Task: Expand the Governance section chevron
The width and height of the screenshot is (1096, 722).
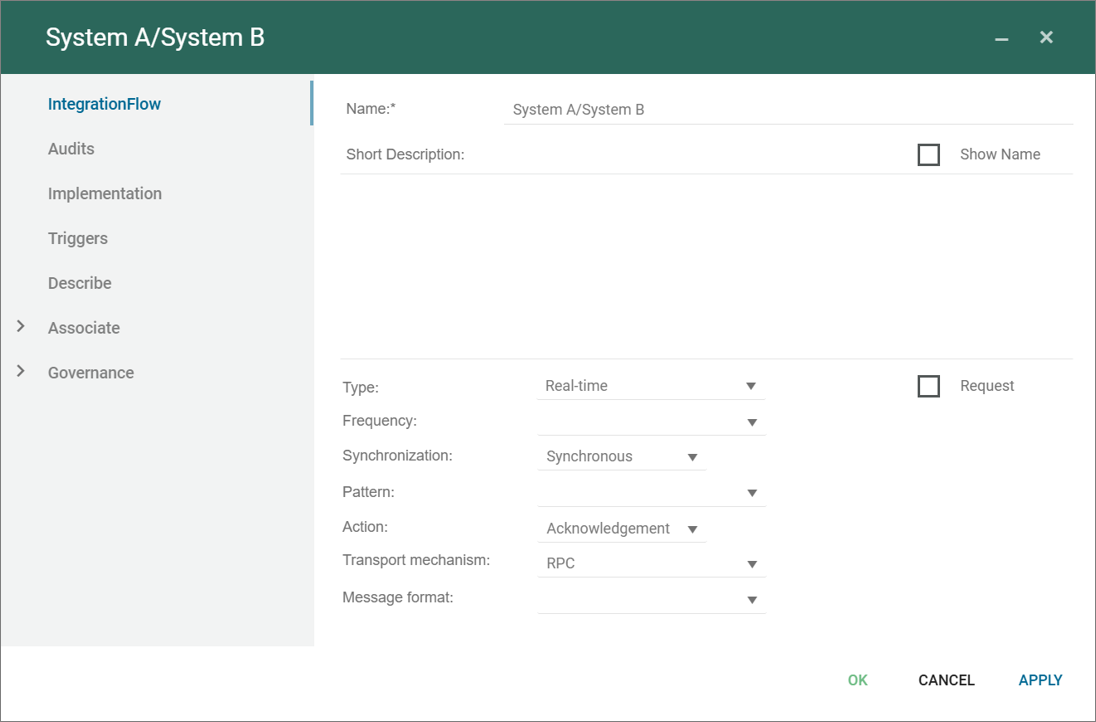Action: pyautogui.click(x=21, y=372)
